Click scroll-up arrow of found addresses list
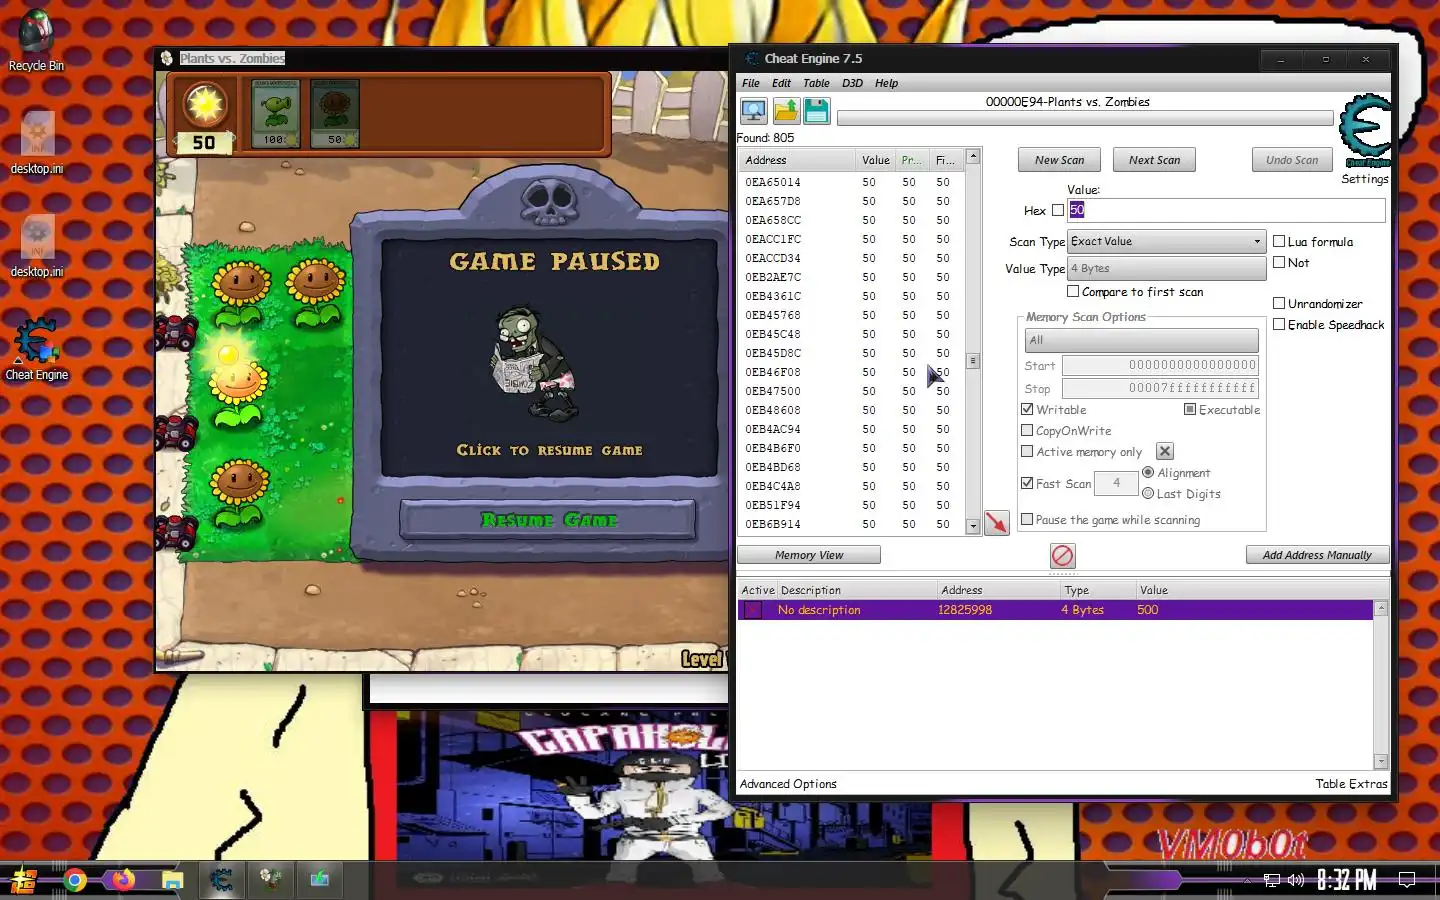 [973, 157]
